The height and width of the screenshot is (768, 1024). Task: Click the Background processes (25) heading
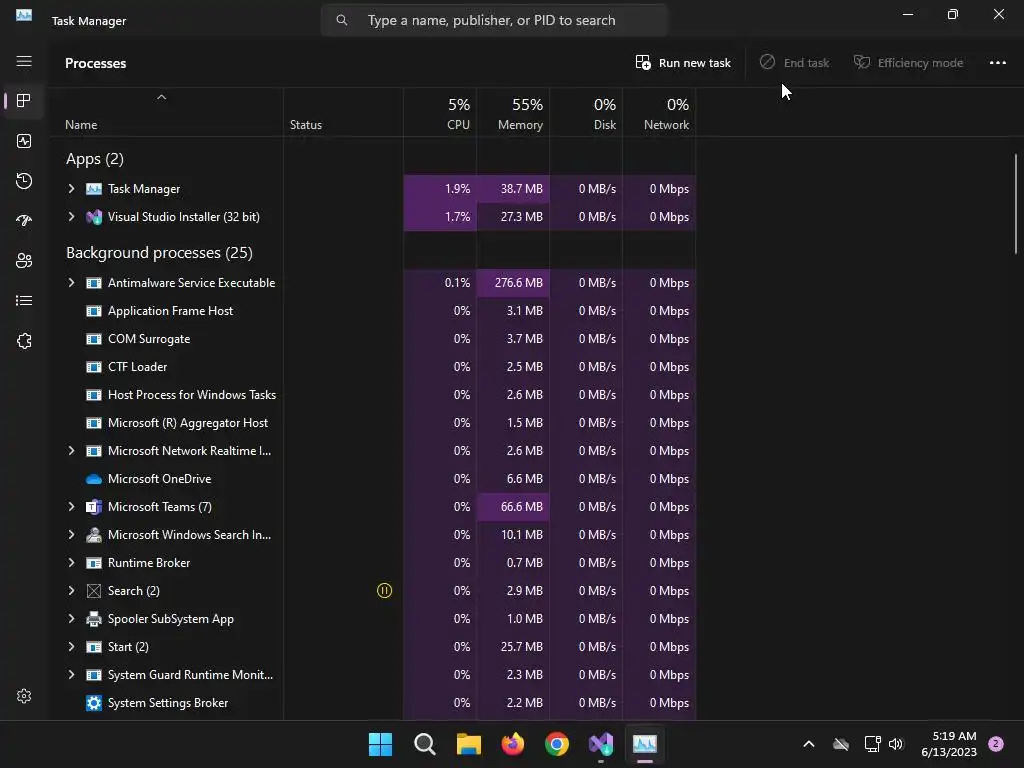coord(159,253)
